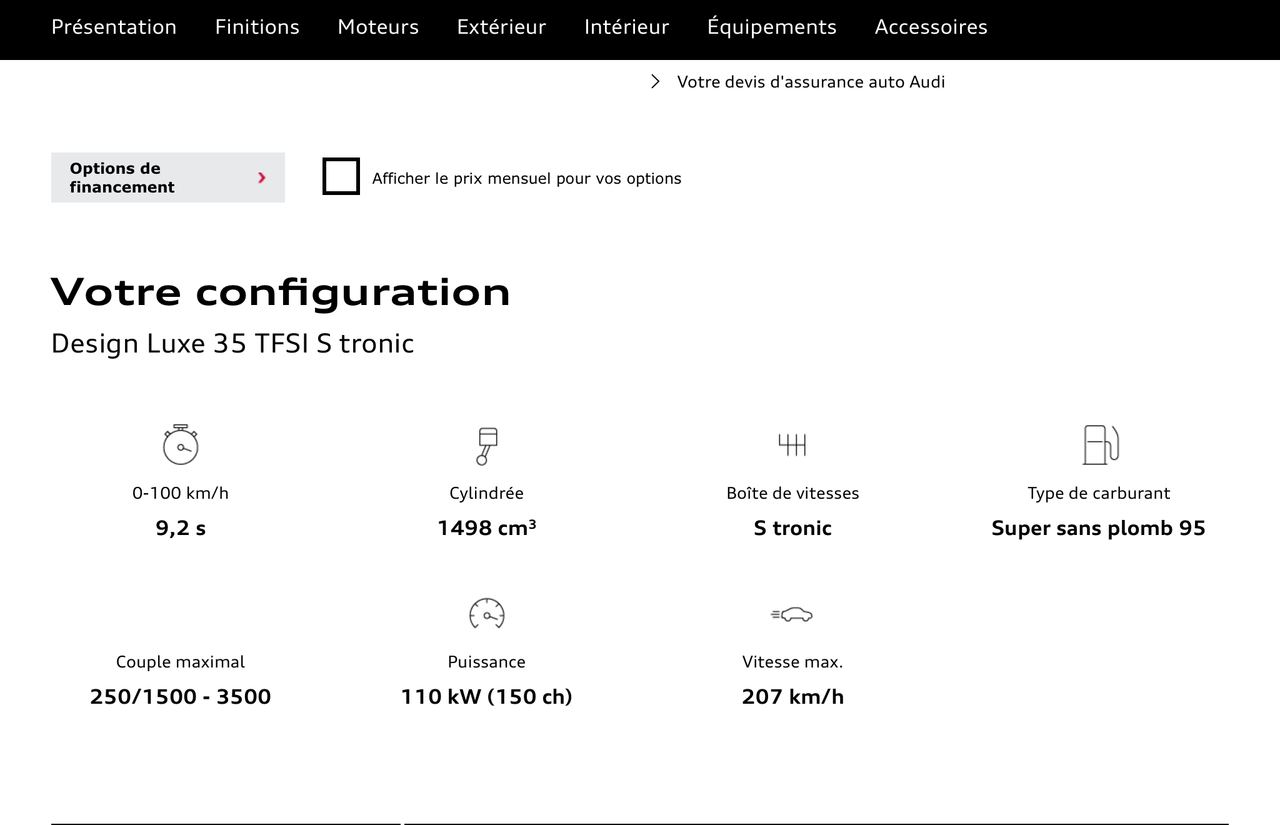This screenshot has height=825, width=1280.
Task: Navigate to the Intérieur tab
Action: 626,27
